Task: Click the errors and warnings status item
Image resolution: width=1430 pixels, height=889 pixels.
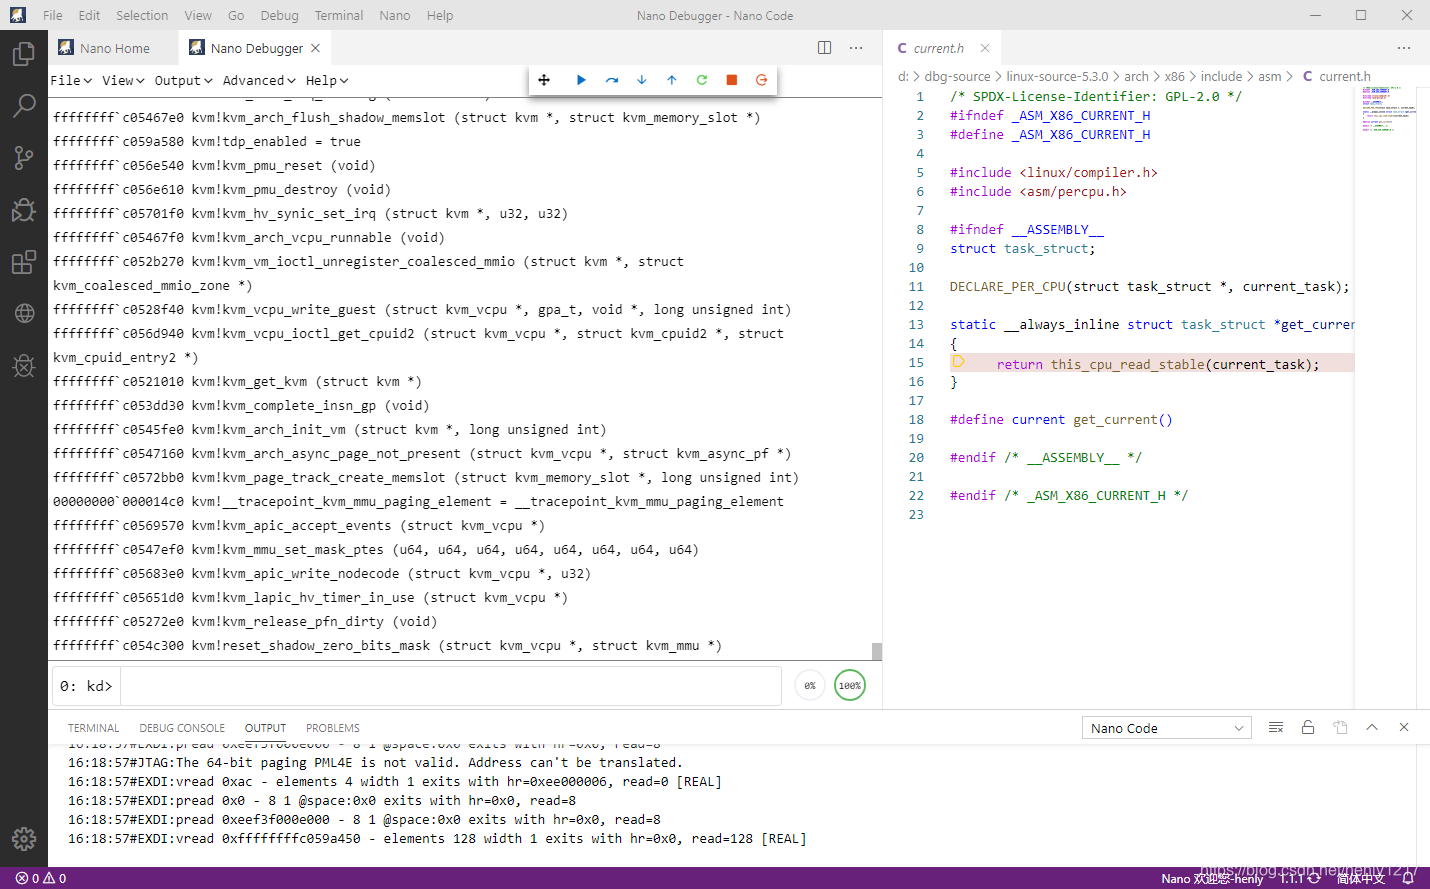Action: pos(41,878)
